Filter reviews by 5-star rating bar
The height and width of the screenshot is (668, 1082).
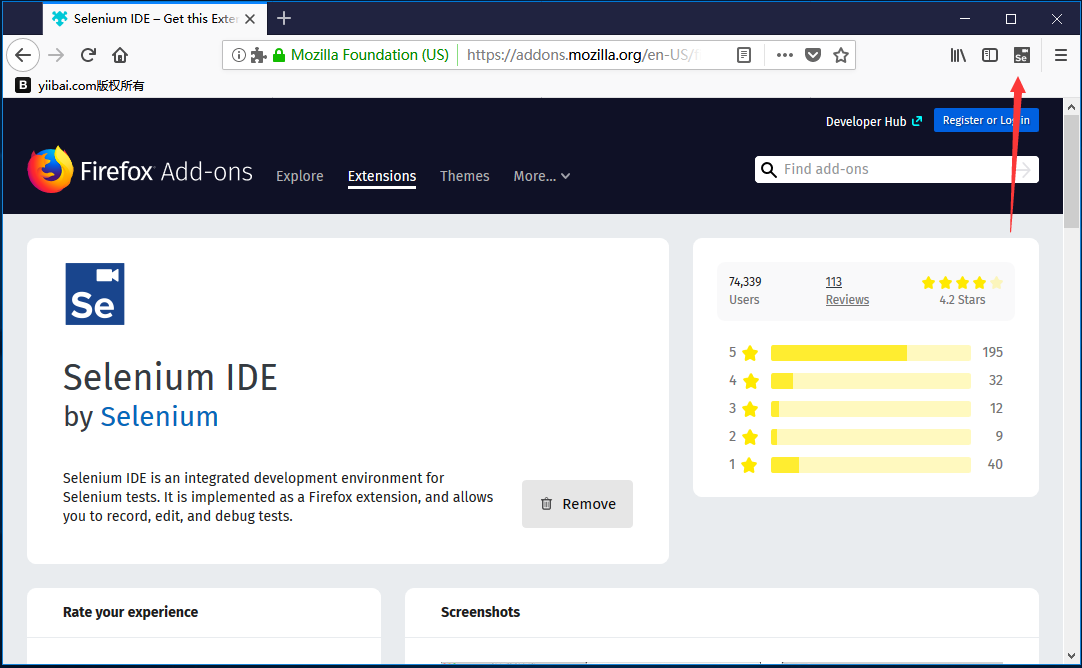(x=870, y=353)
